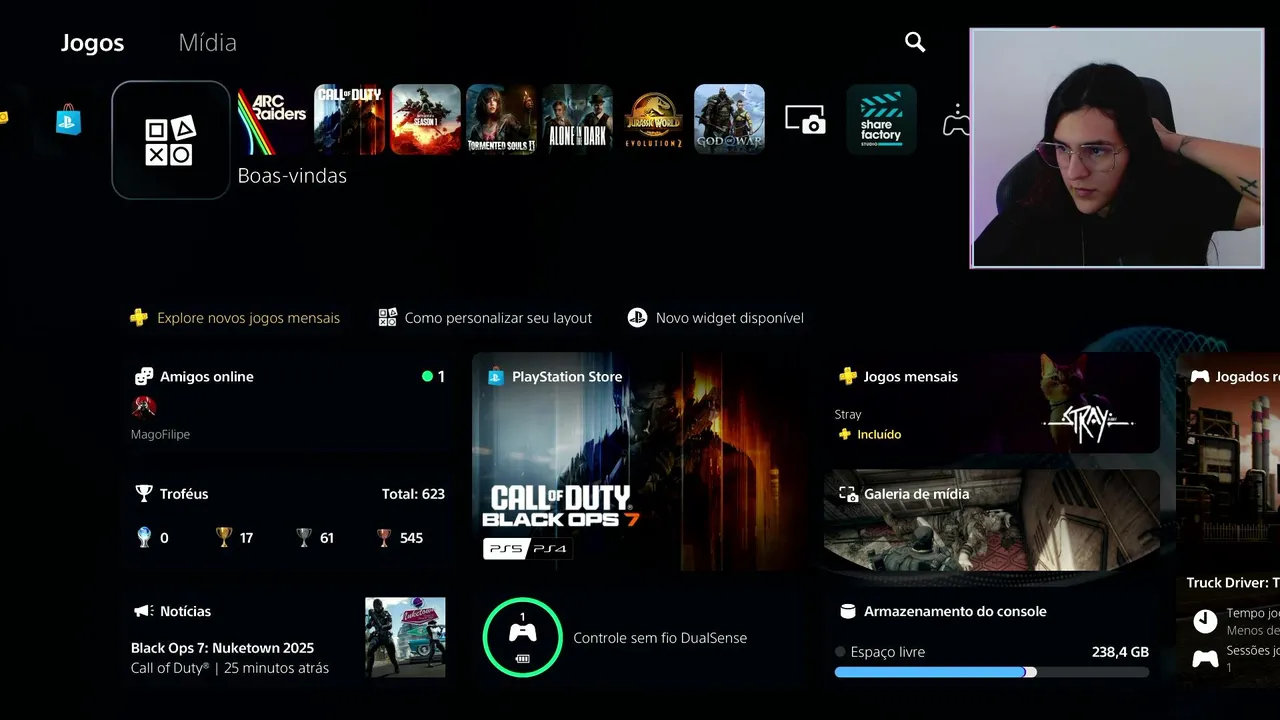Image resolution: width=1280 pixels, height=720 pixels.
Task: Launch Call of Duty game tile
Action: [x=349, y=120]
